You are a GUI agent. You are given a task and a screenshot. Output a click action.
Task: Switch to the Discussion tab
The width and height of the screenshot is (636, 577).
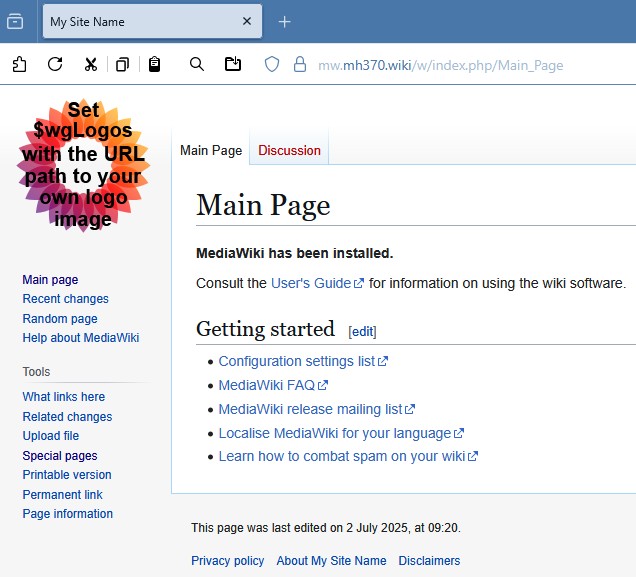coord(289,150)
